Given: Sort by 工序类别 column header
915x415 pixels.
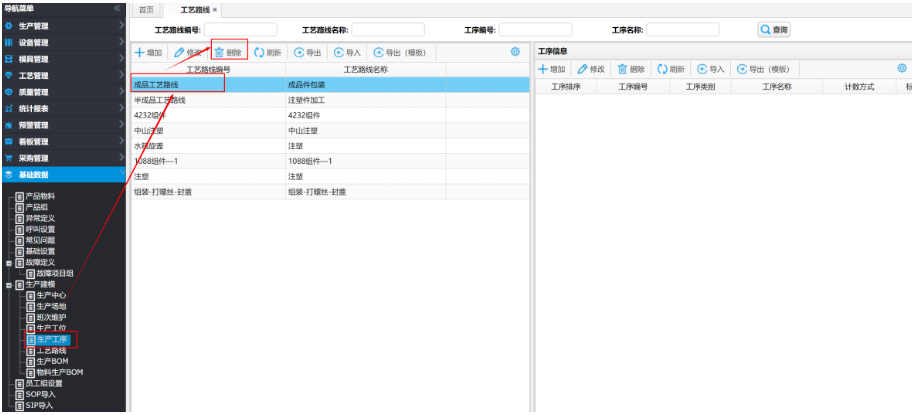Looking at the screenshot, I should click(700, 87).
